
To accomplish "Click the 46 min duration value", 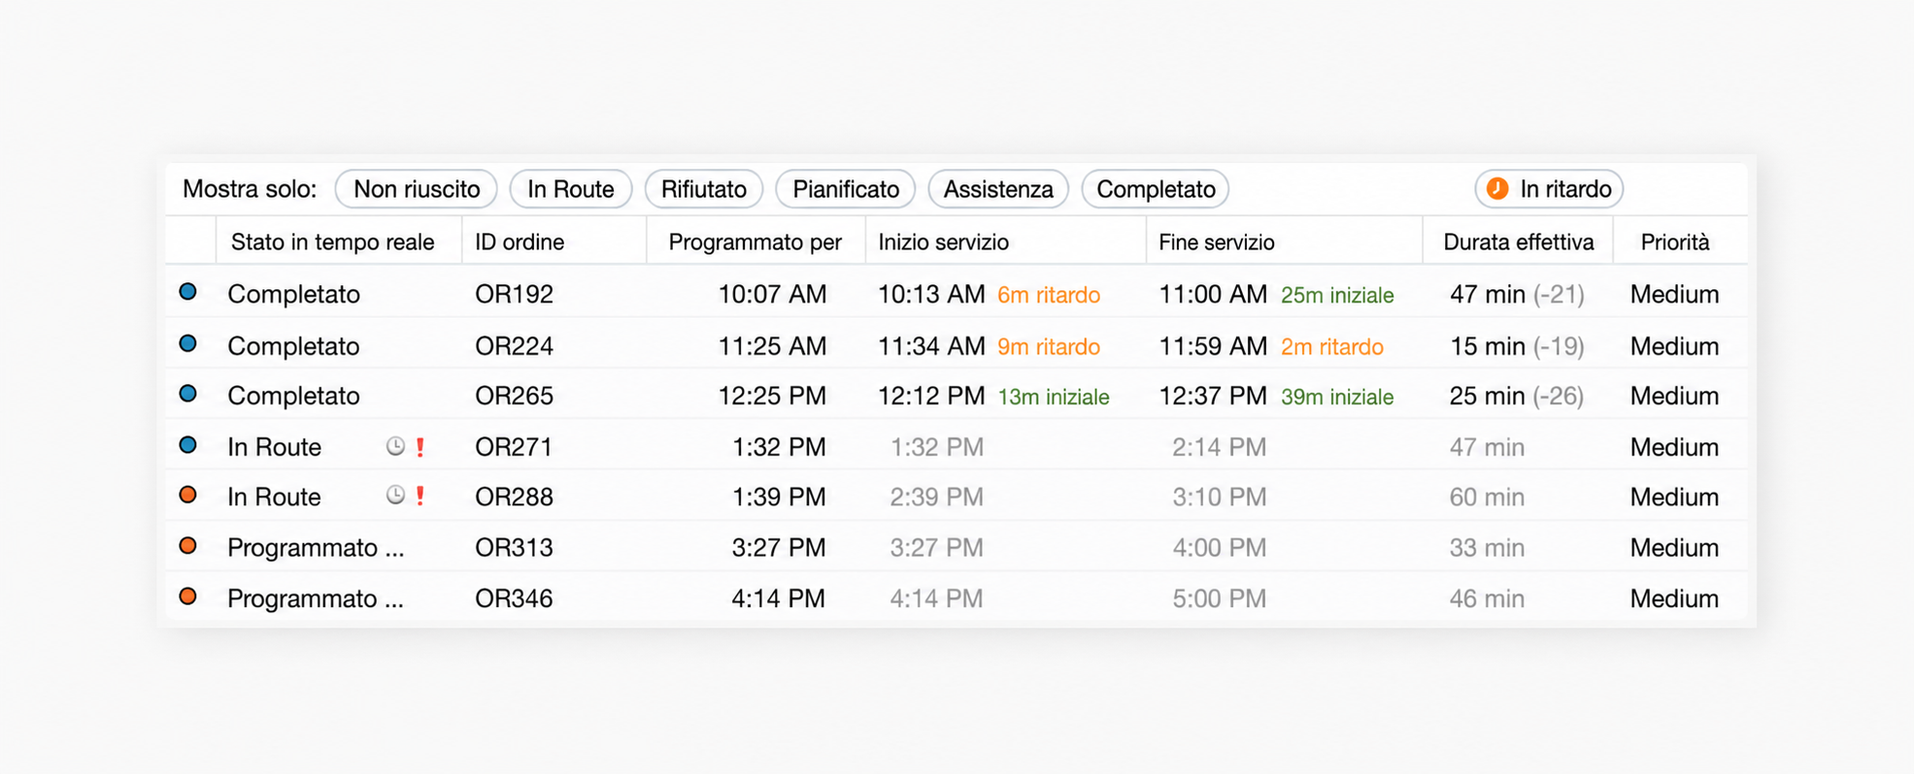I will coord(1487,599).
